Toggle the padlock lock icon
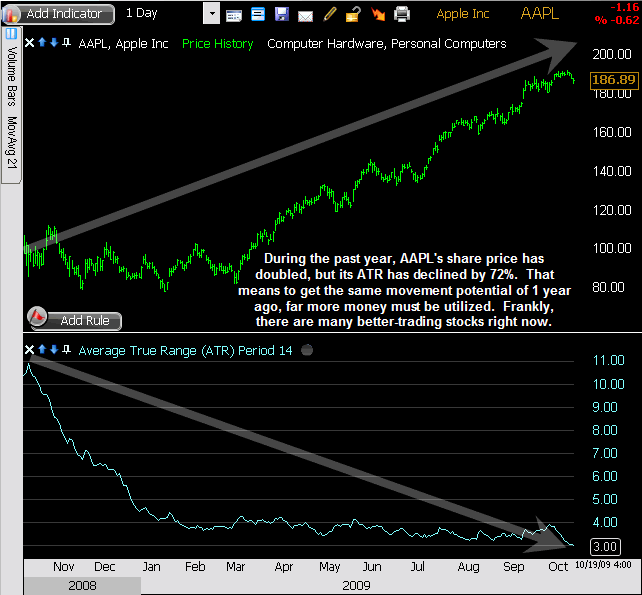 pos(353,14)
